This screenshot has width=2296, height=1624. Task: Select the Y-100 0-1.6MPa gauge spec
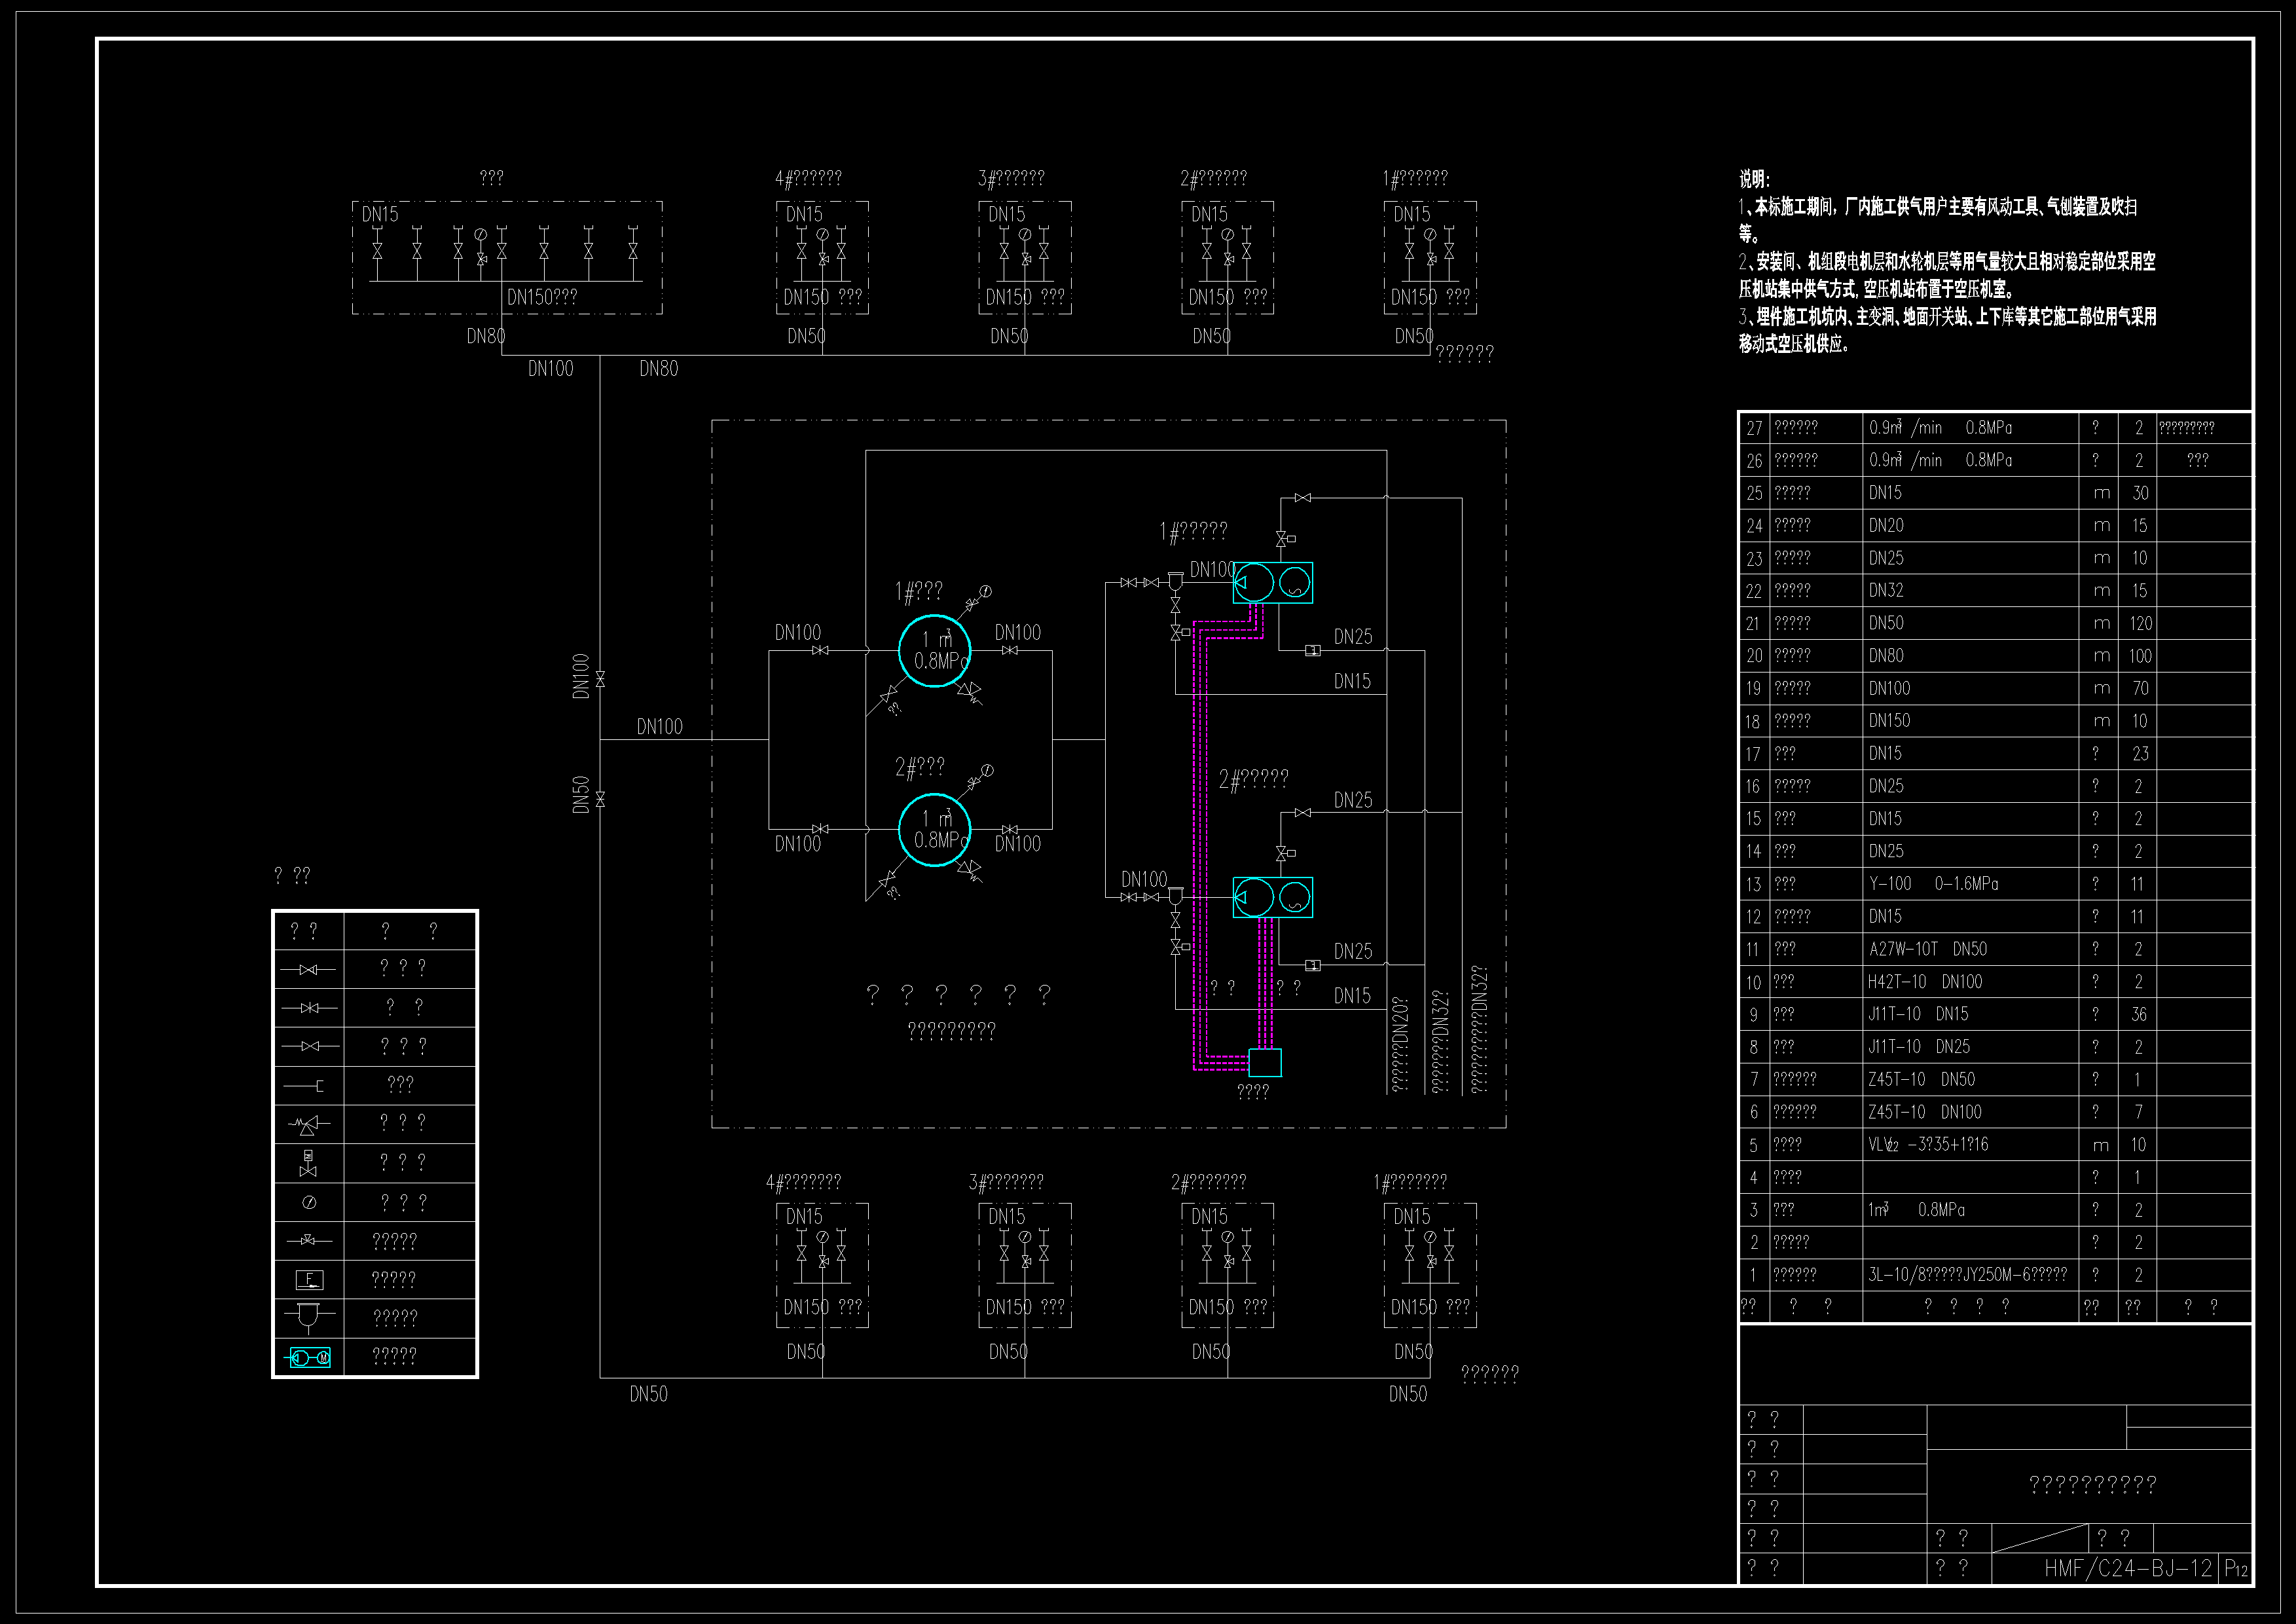[x=1933, y=884]
